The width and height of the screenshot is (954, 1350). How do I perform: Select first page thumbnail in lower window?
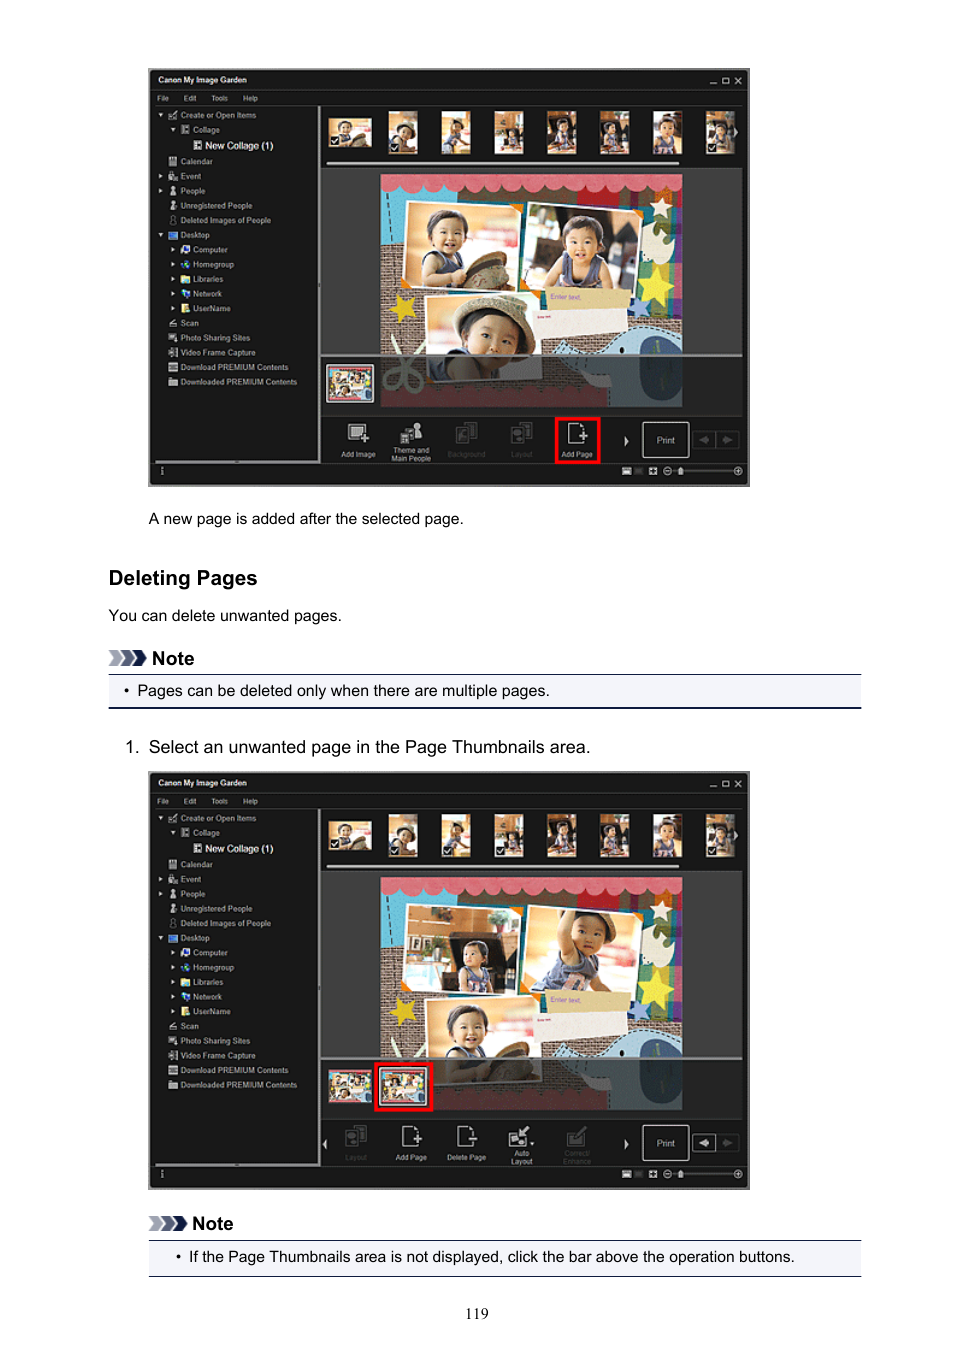click(350, 1086)
